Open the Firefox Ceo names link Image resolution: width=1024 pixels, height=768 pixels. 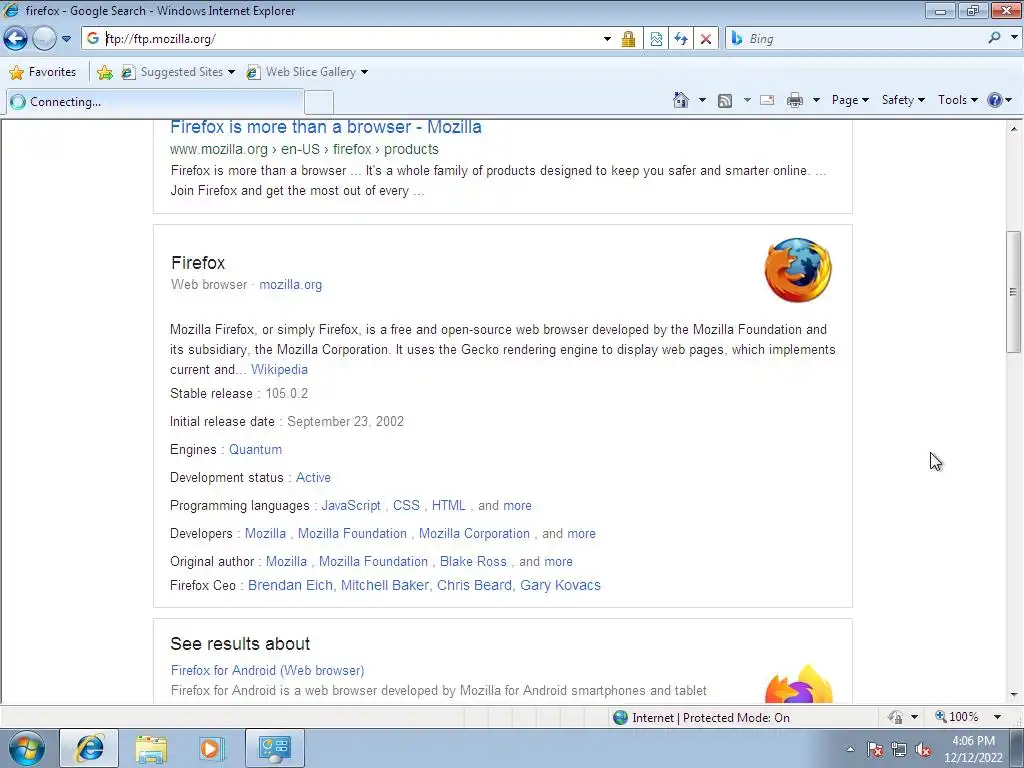pos(424,585)
